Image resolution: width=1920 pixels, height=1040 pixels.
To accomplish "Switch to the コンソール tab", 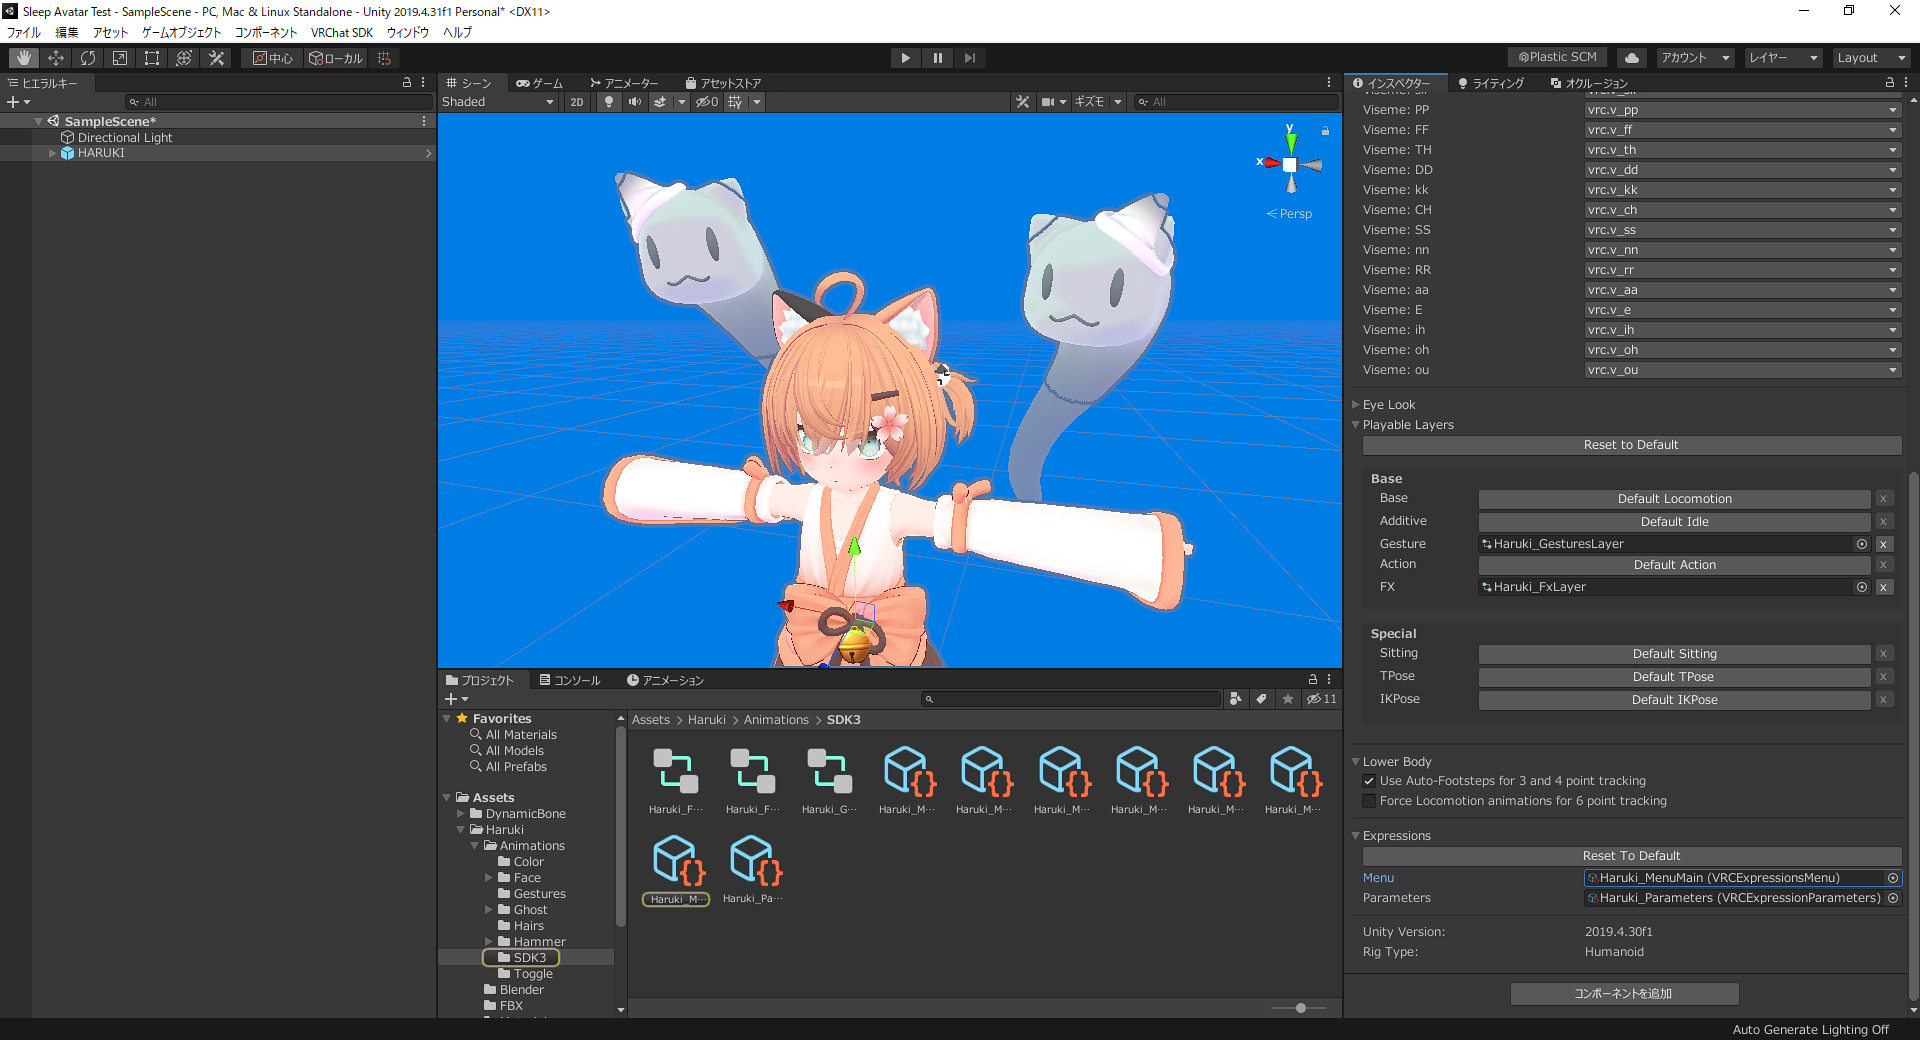I will click(x=571, y=680).
